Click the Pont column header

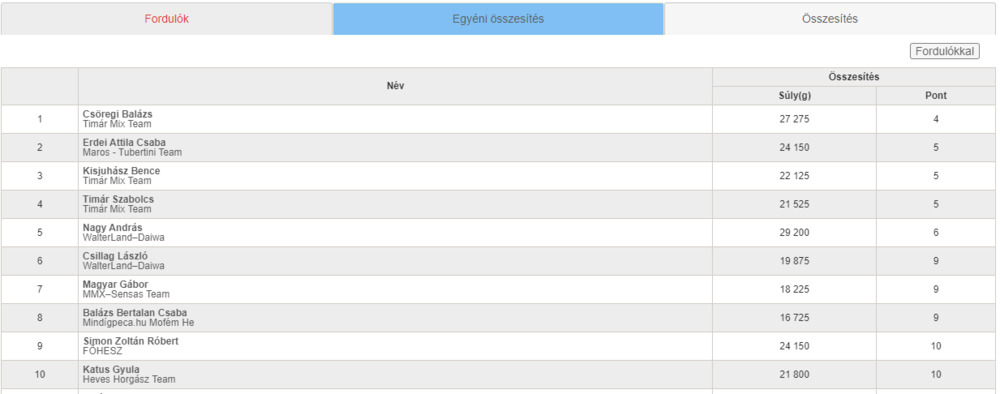tap(936, 96)
